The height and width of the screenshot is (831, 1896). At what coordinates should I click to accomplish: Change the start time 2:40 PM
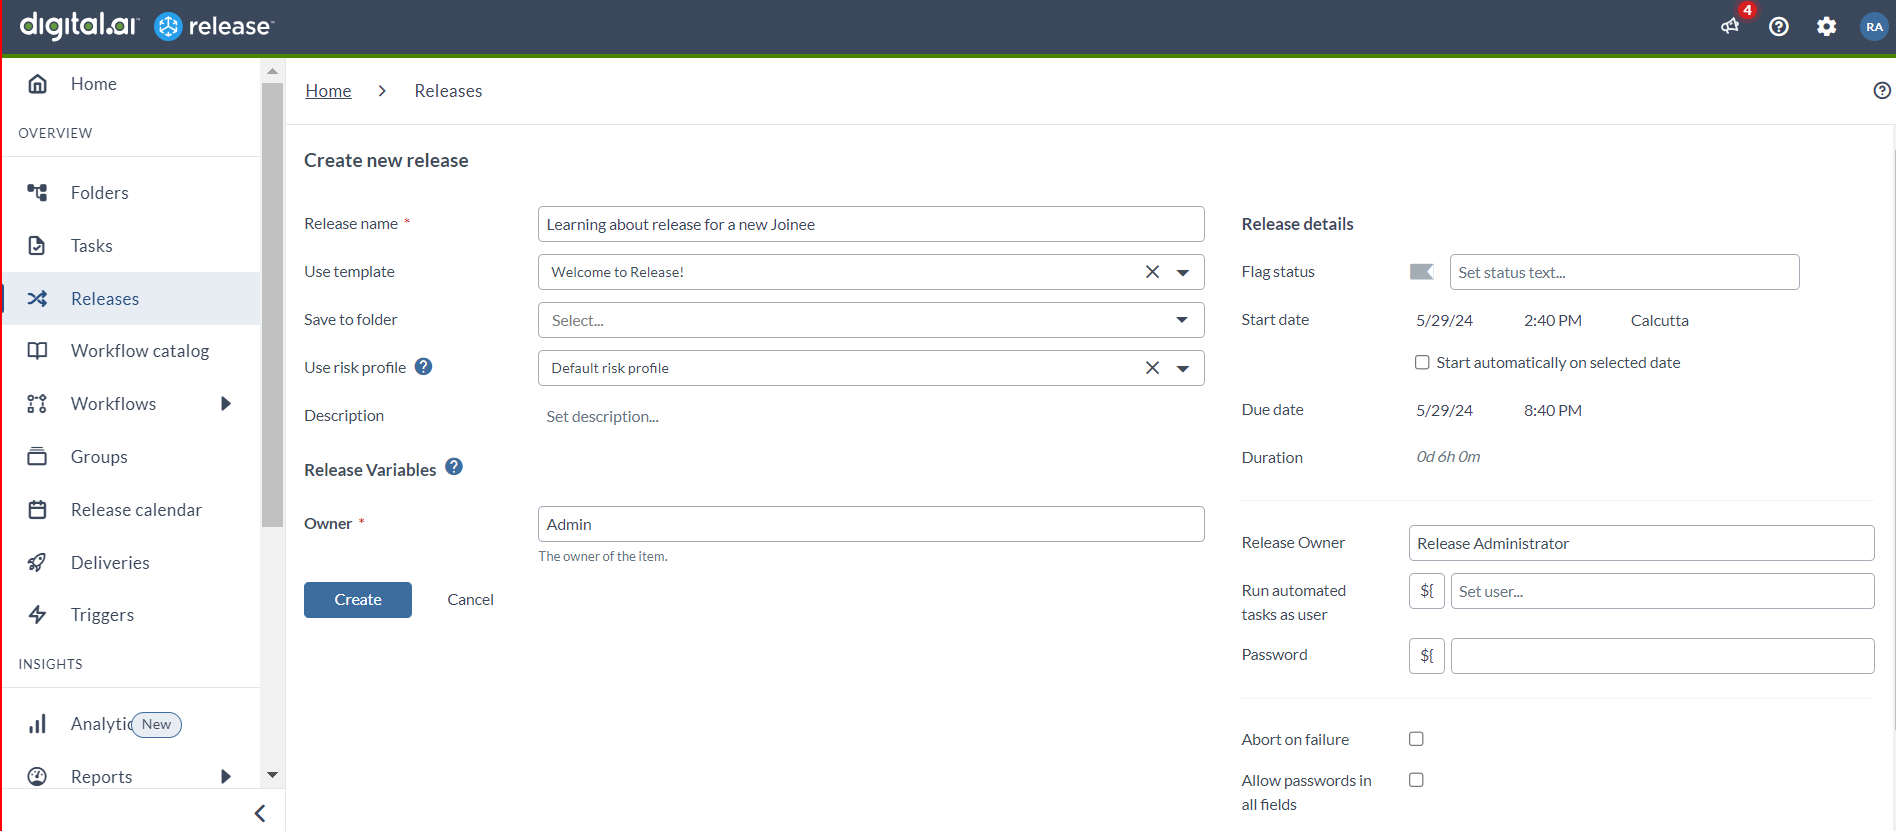pos(1552,321)
